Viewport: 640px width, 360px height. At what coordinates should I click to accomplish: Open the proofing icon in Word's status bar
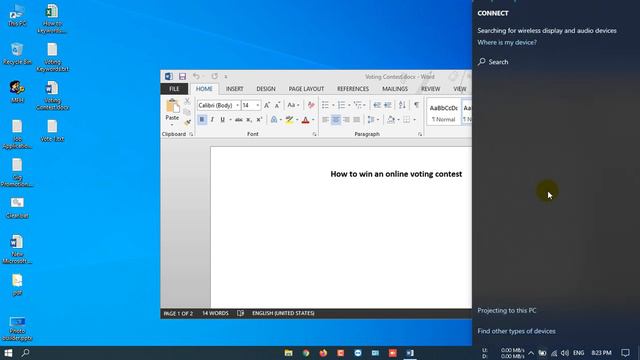pos(240,313)
